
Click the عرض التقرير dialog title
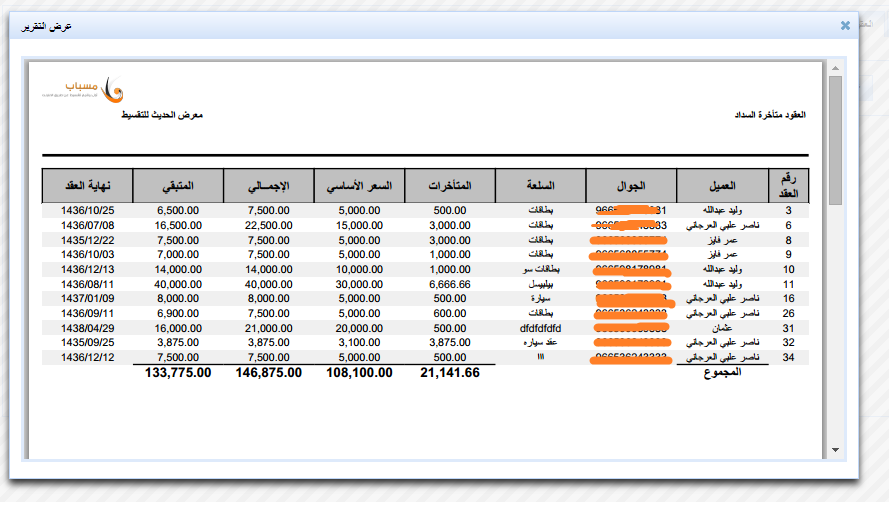[47, 26]
